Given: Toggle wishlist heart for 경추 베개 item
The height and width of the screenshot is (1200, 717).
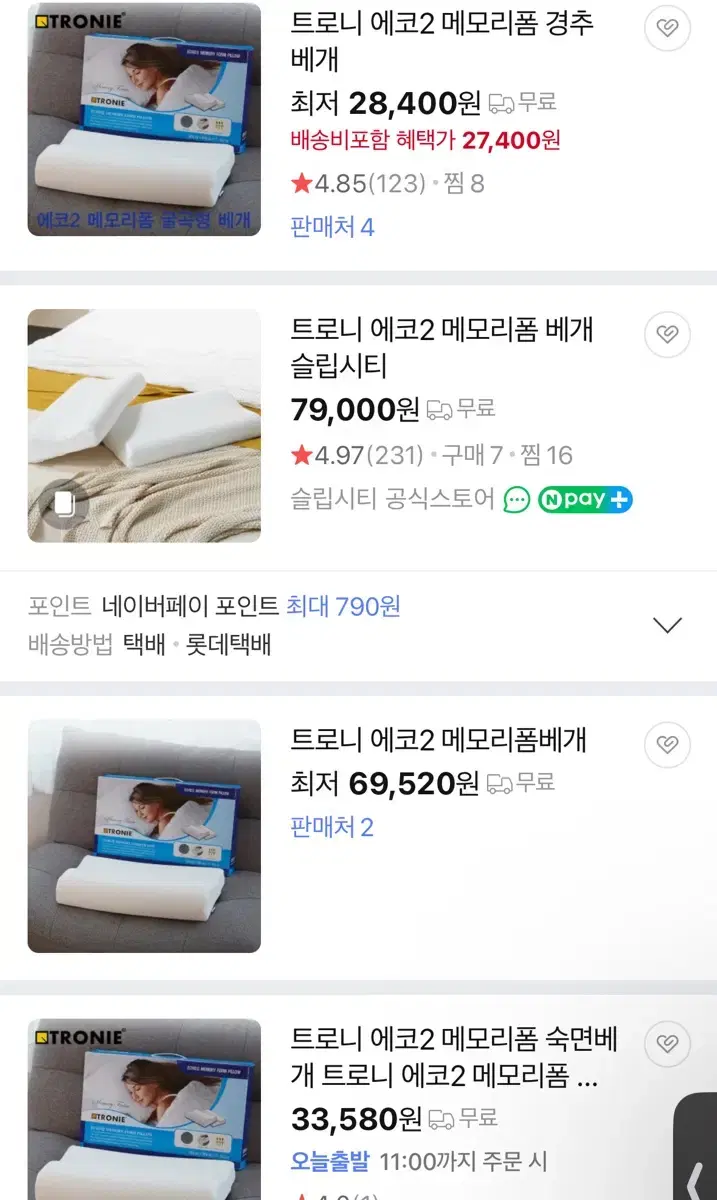Looking at the screenshot, I should (x=667, y=27).
